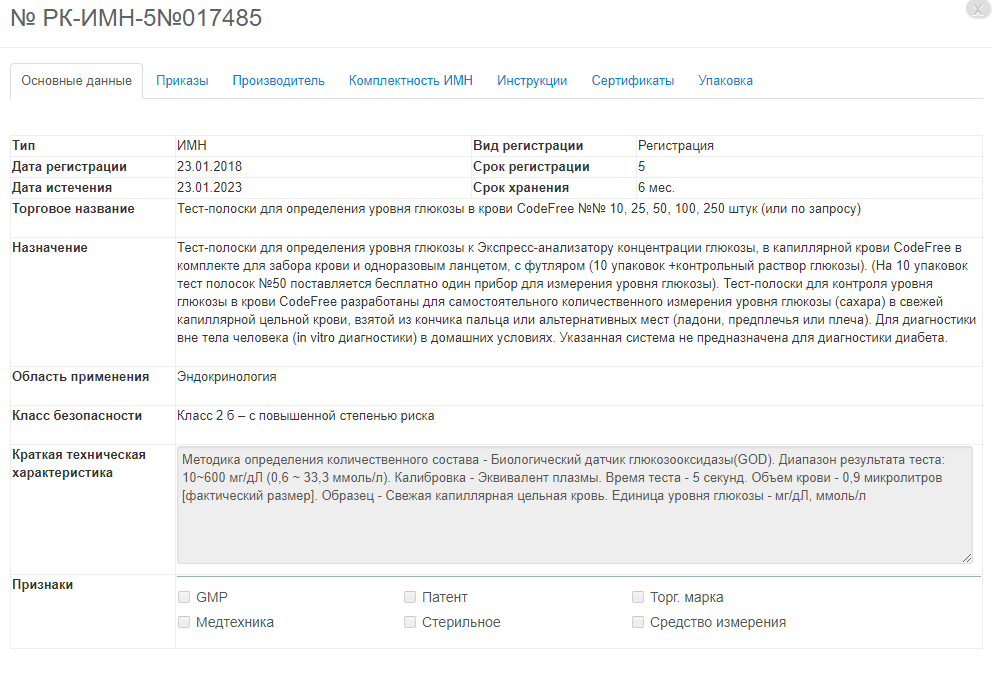Switch to the Приказы tab
Viewport: 993px width, 699px height.
click(x=182, y=81)
